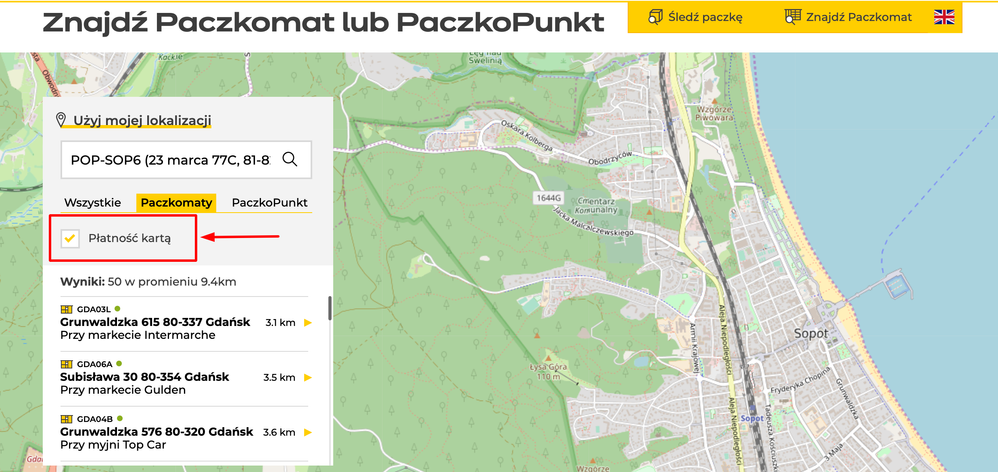Click the location pin icon
998x472 pixels.
tap(62, 121)
